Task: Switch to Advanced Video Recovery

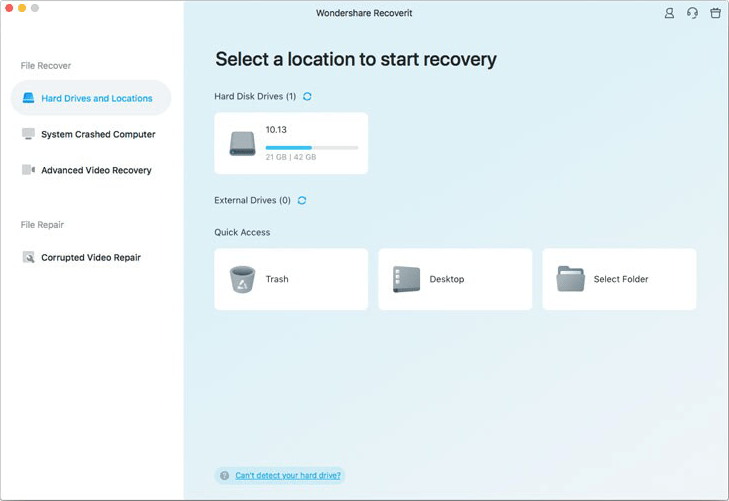Action: pyautogui.click(x=96, y=170)
